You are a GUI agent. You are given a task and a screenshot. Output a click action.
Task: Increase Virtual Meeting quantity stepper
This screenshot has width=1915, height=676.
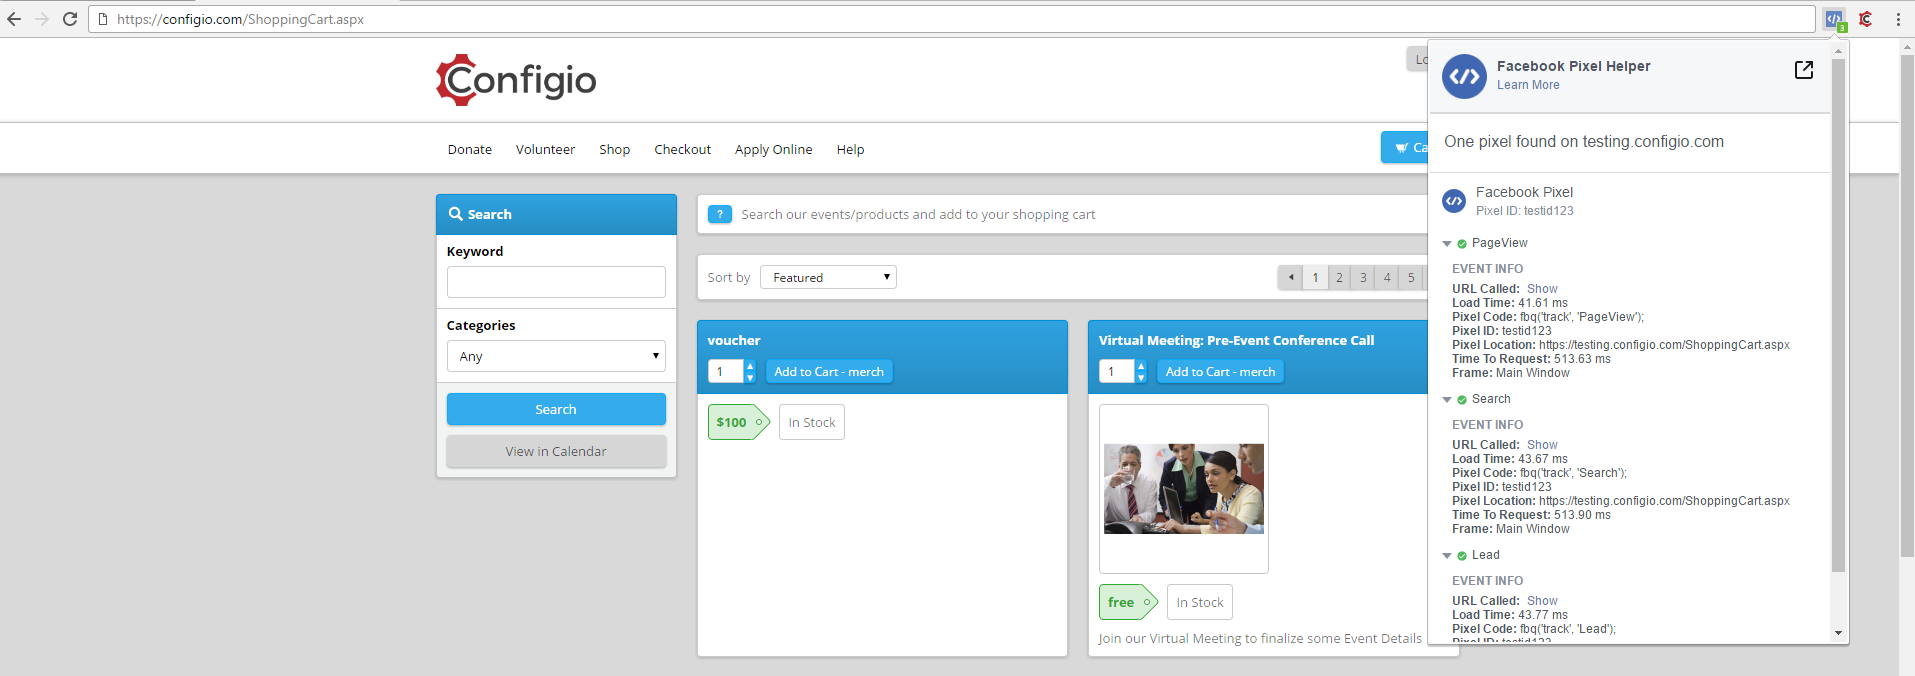click(1141, 366)
